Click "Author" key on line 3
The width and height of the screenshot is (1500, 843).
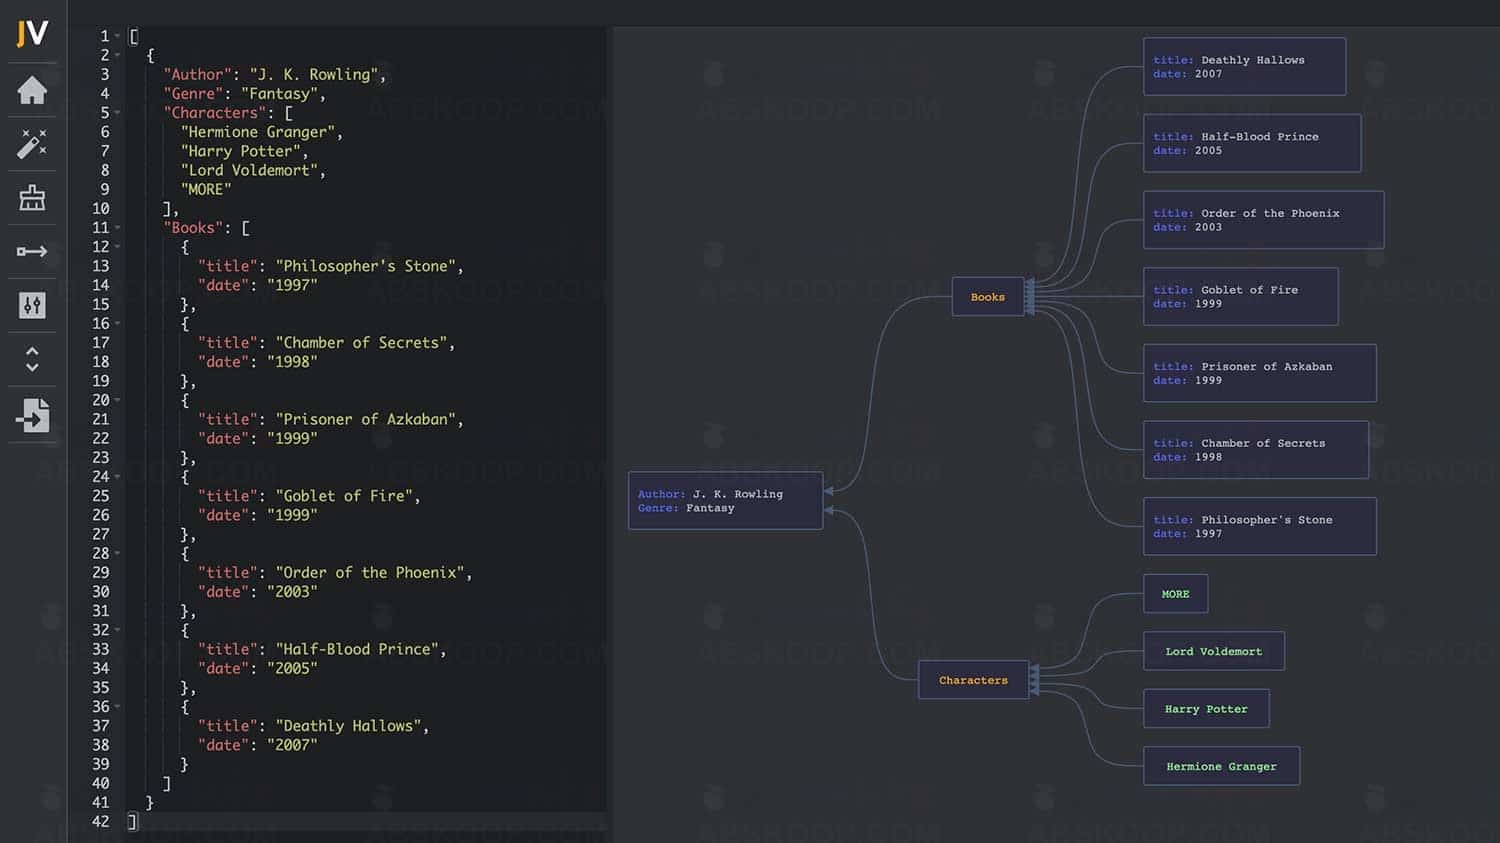coord(197,75)
